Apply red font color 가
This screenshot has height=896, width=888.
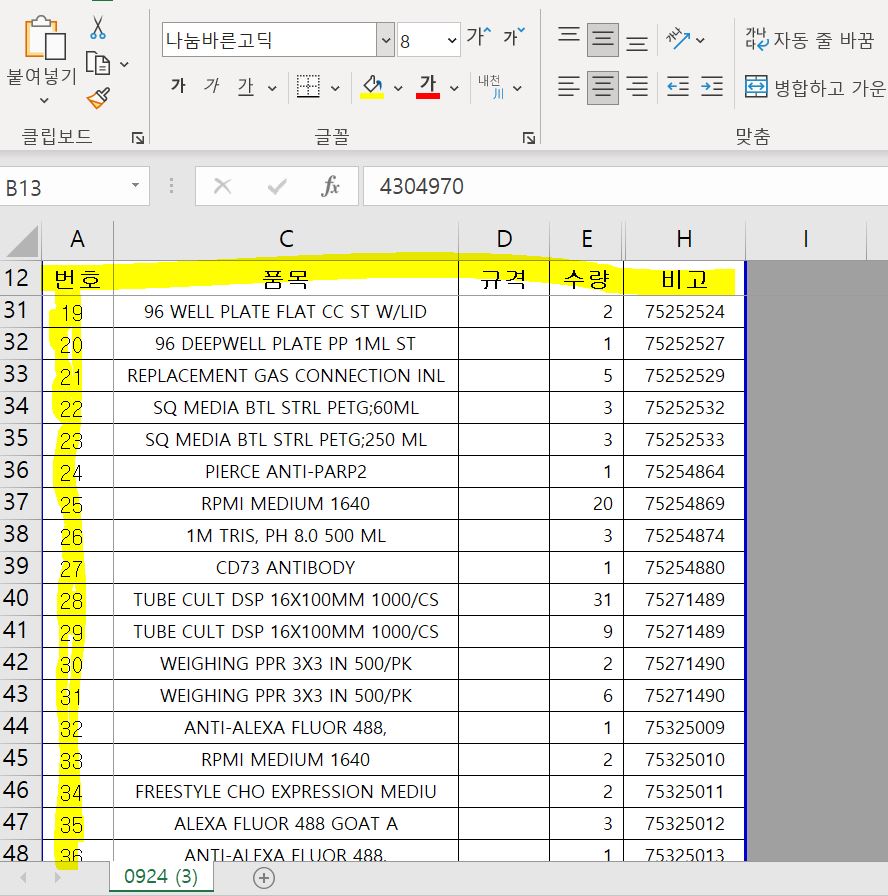click(x=428, y=87)
